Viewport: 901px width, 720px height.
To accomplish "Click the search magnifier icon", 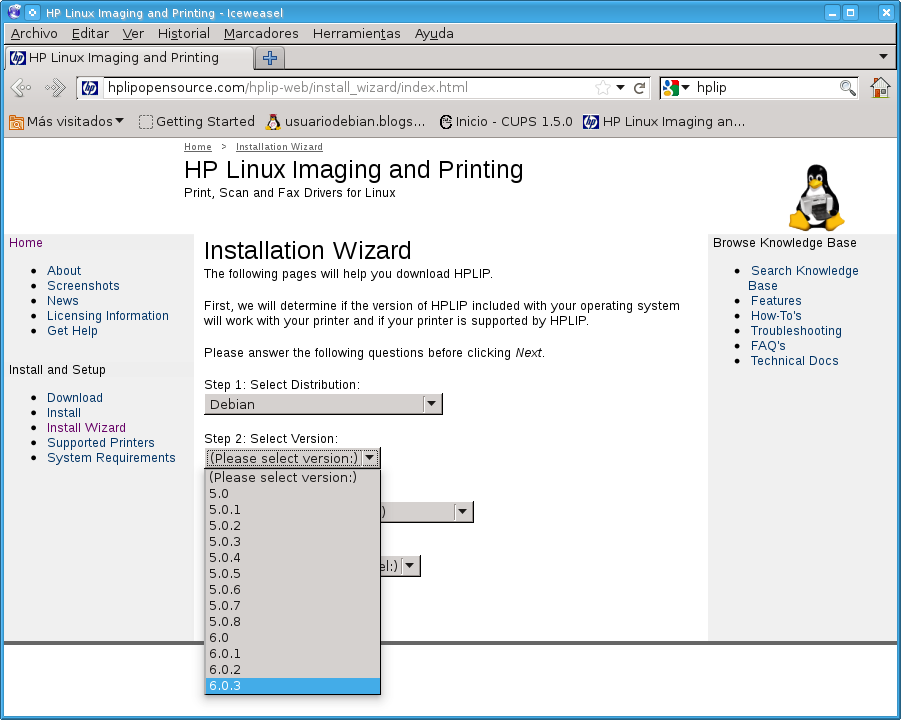I will (848, 88).
